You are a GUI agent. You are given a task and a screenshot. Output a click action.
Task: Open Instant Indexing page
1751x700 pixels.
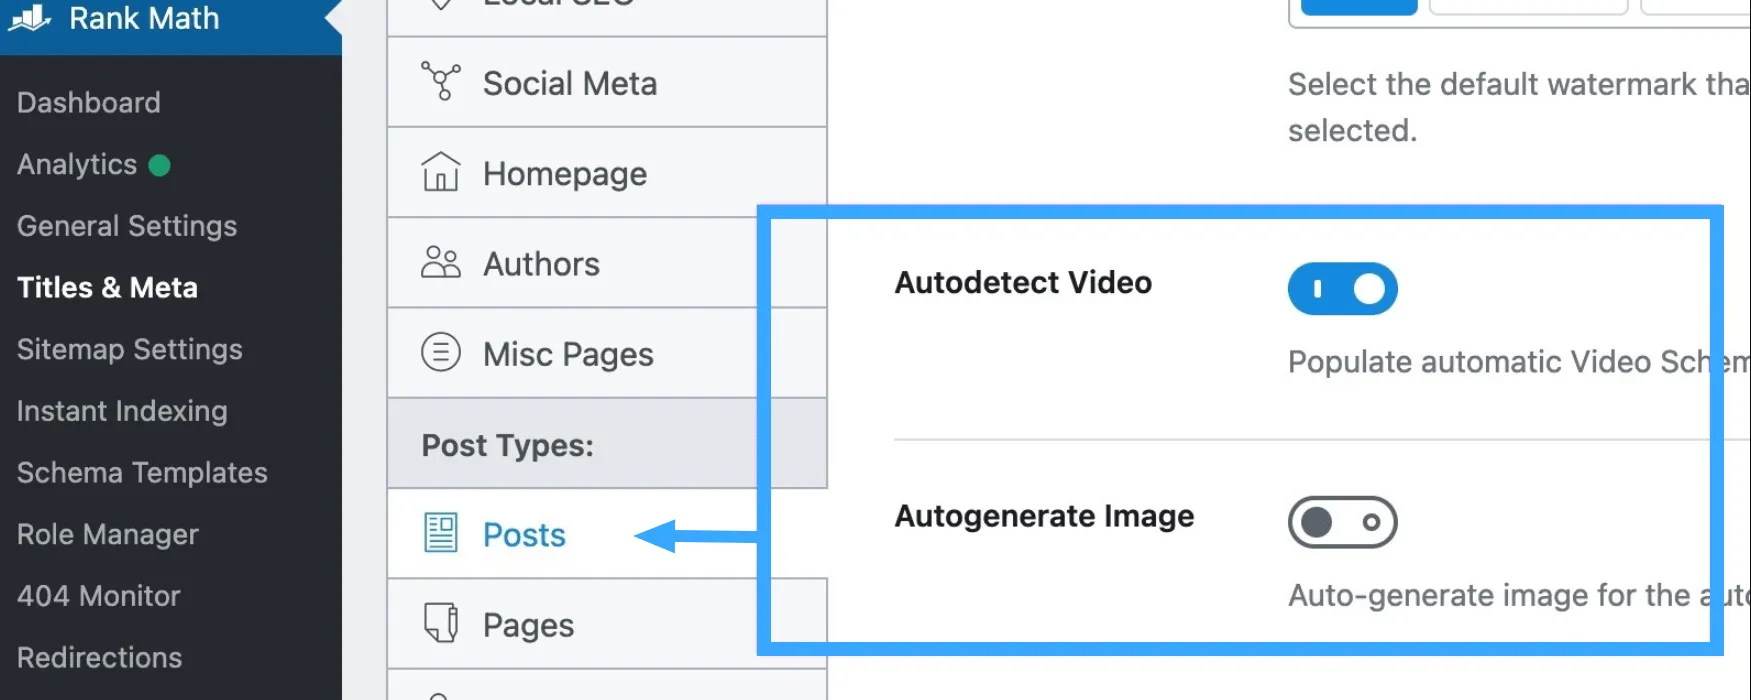point(122,411)
